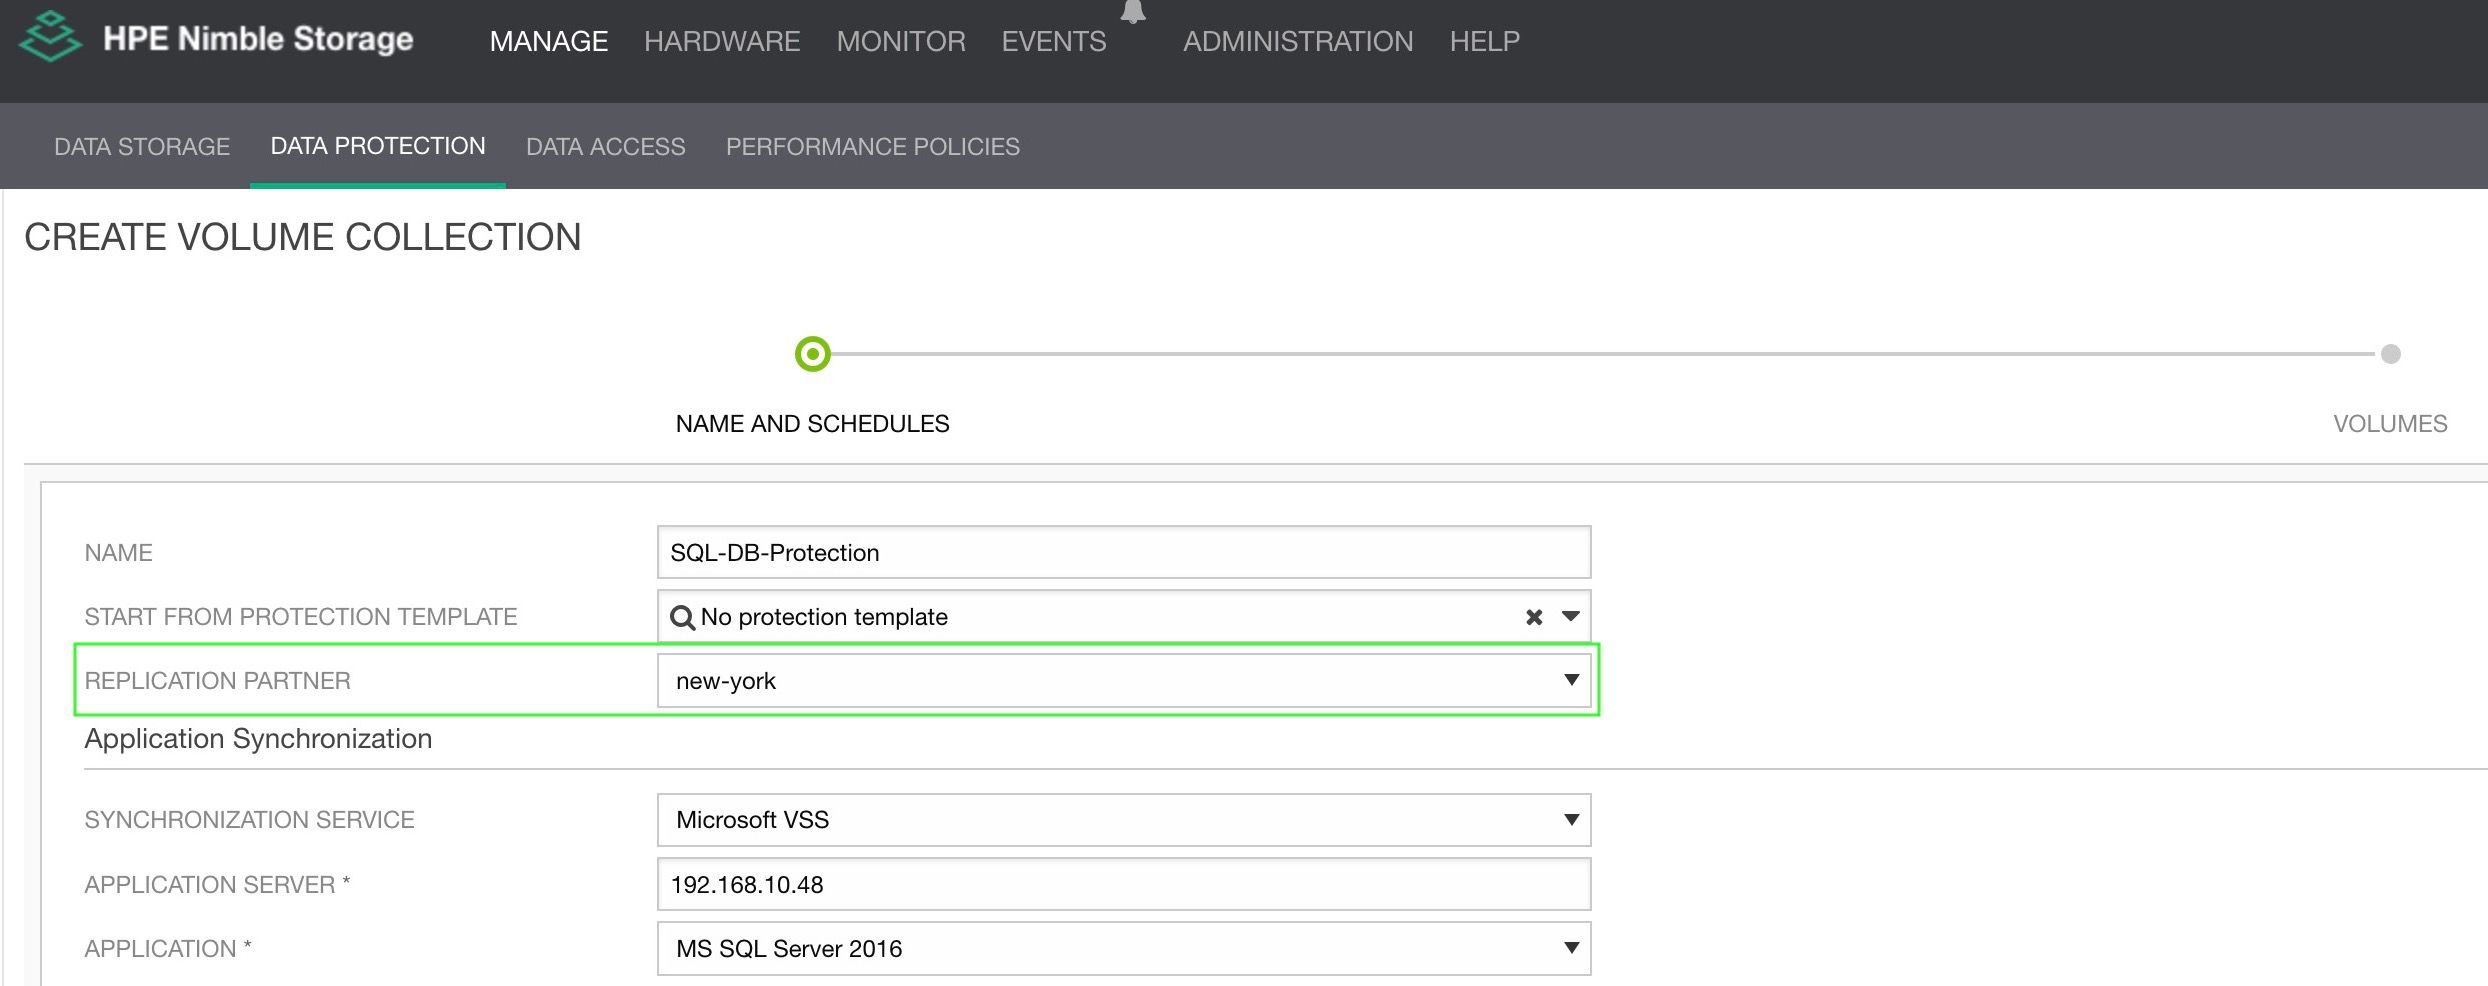This screenshot has width=2488, height=986.
Task: Click the NAME AND SCHEDULES step label
Action: tap(813, 424)
